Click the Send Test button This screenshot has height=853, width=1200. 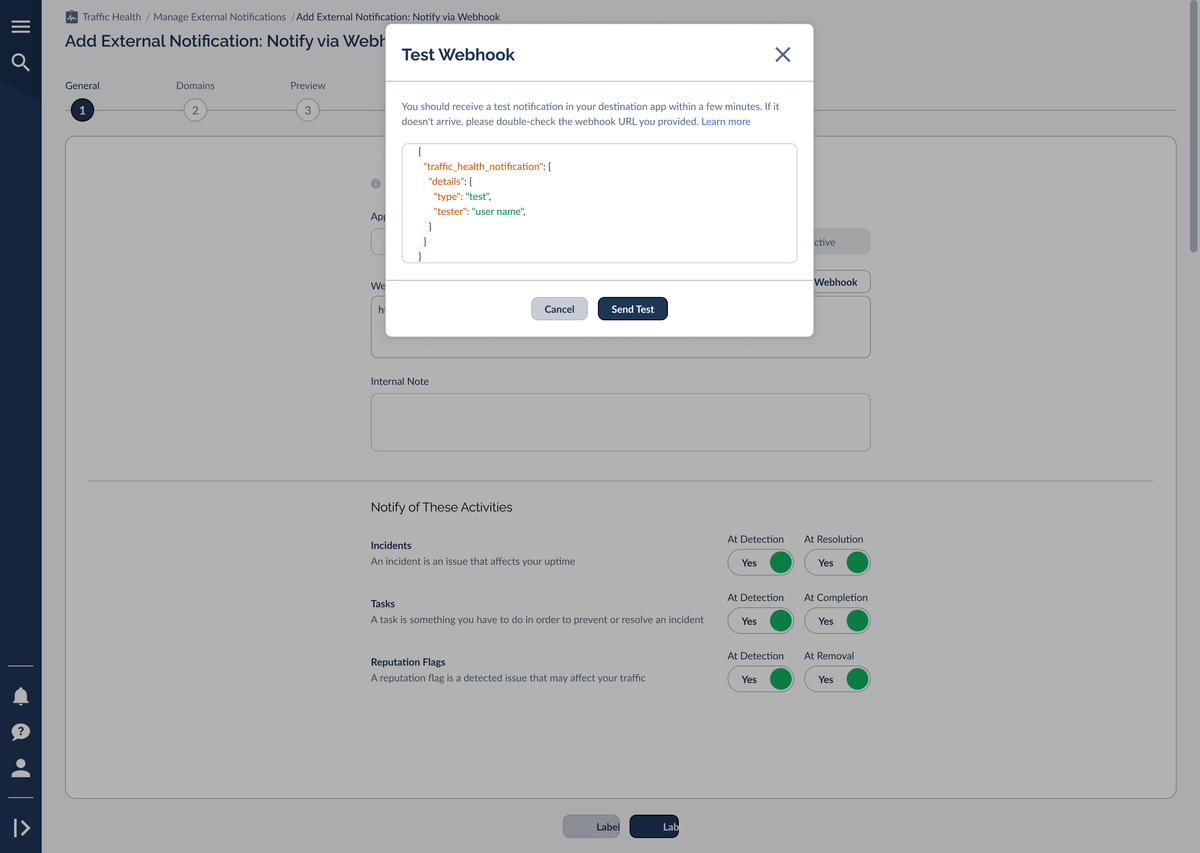[633, 309]
